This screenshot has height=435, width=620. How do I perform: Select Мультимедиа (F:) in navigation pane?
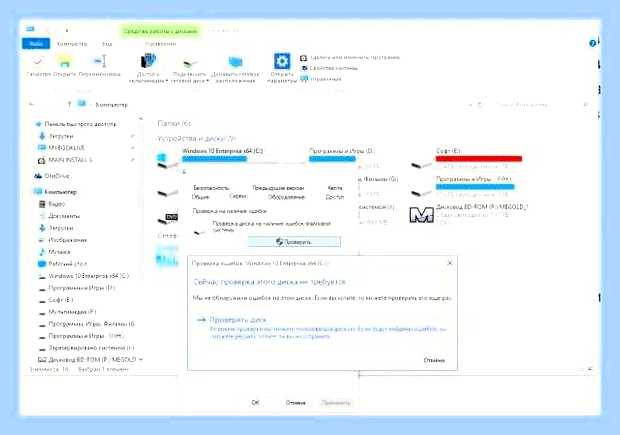(67, 312)
